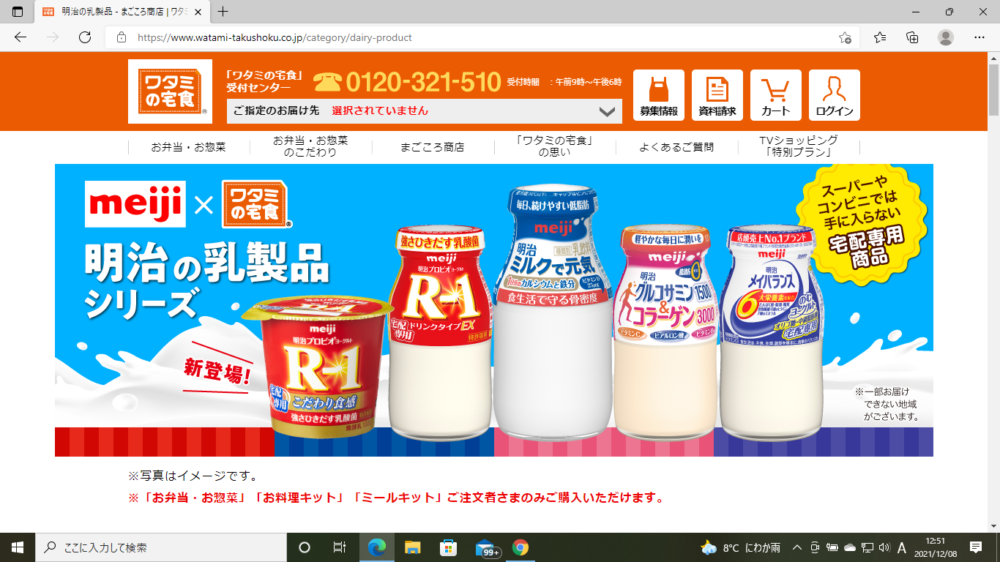Viewport: 1000px width, 562px height.
Task: Click the ワタミの宅食 logo
Action: click(x=170, y=91)
